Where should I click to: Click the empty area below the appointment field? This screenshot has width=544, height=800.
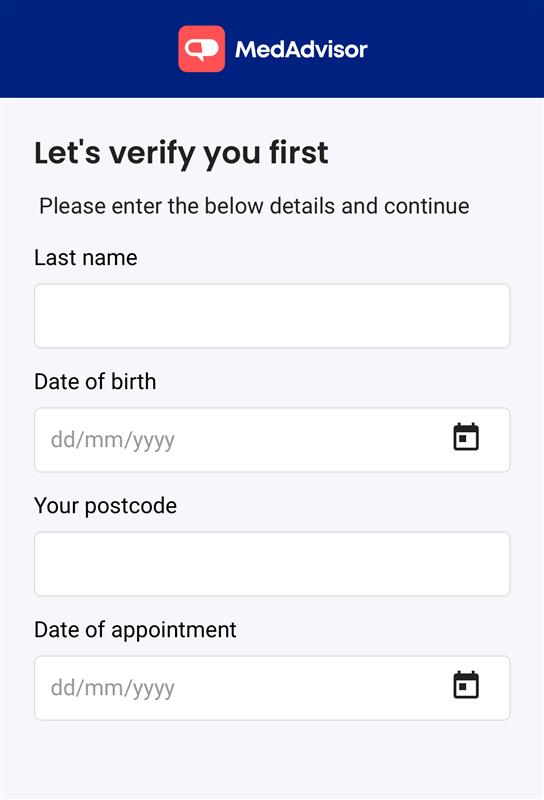click(272, 760)
